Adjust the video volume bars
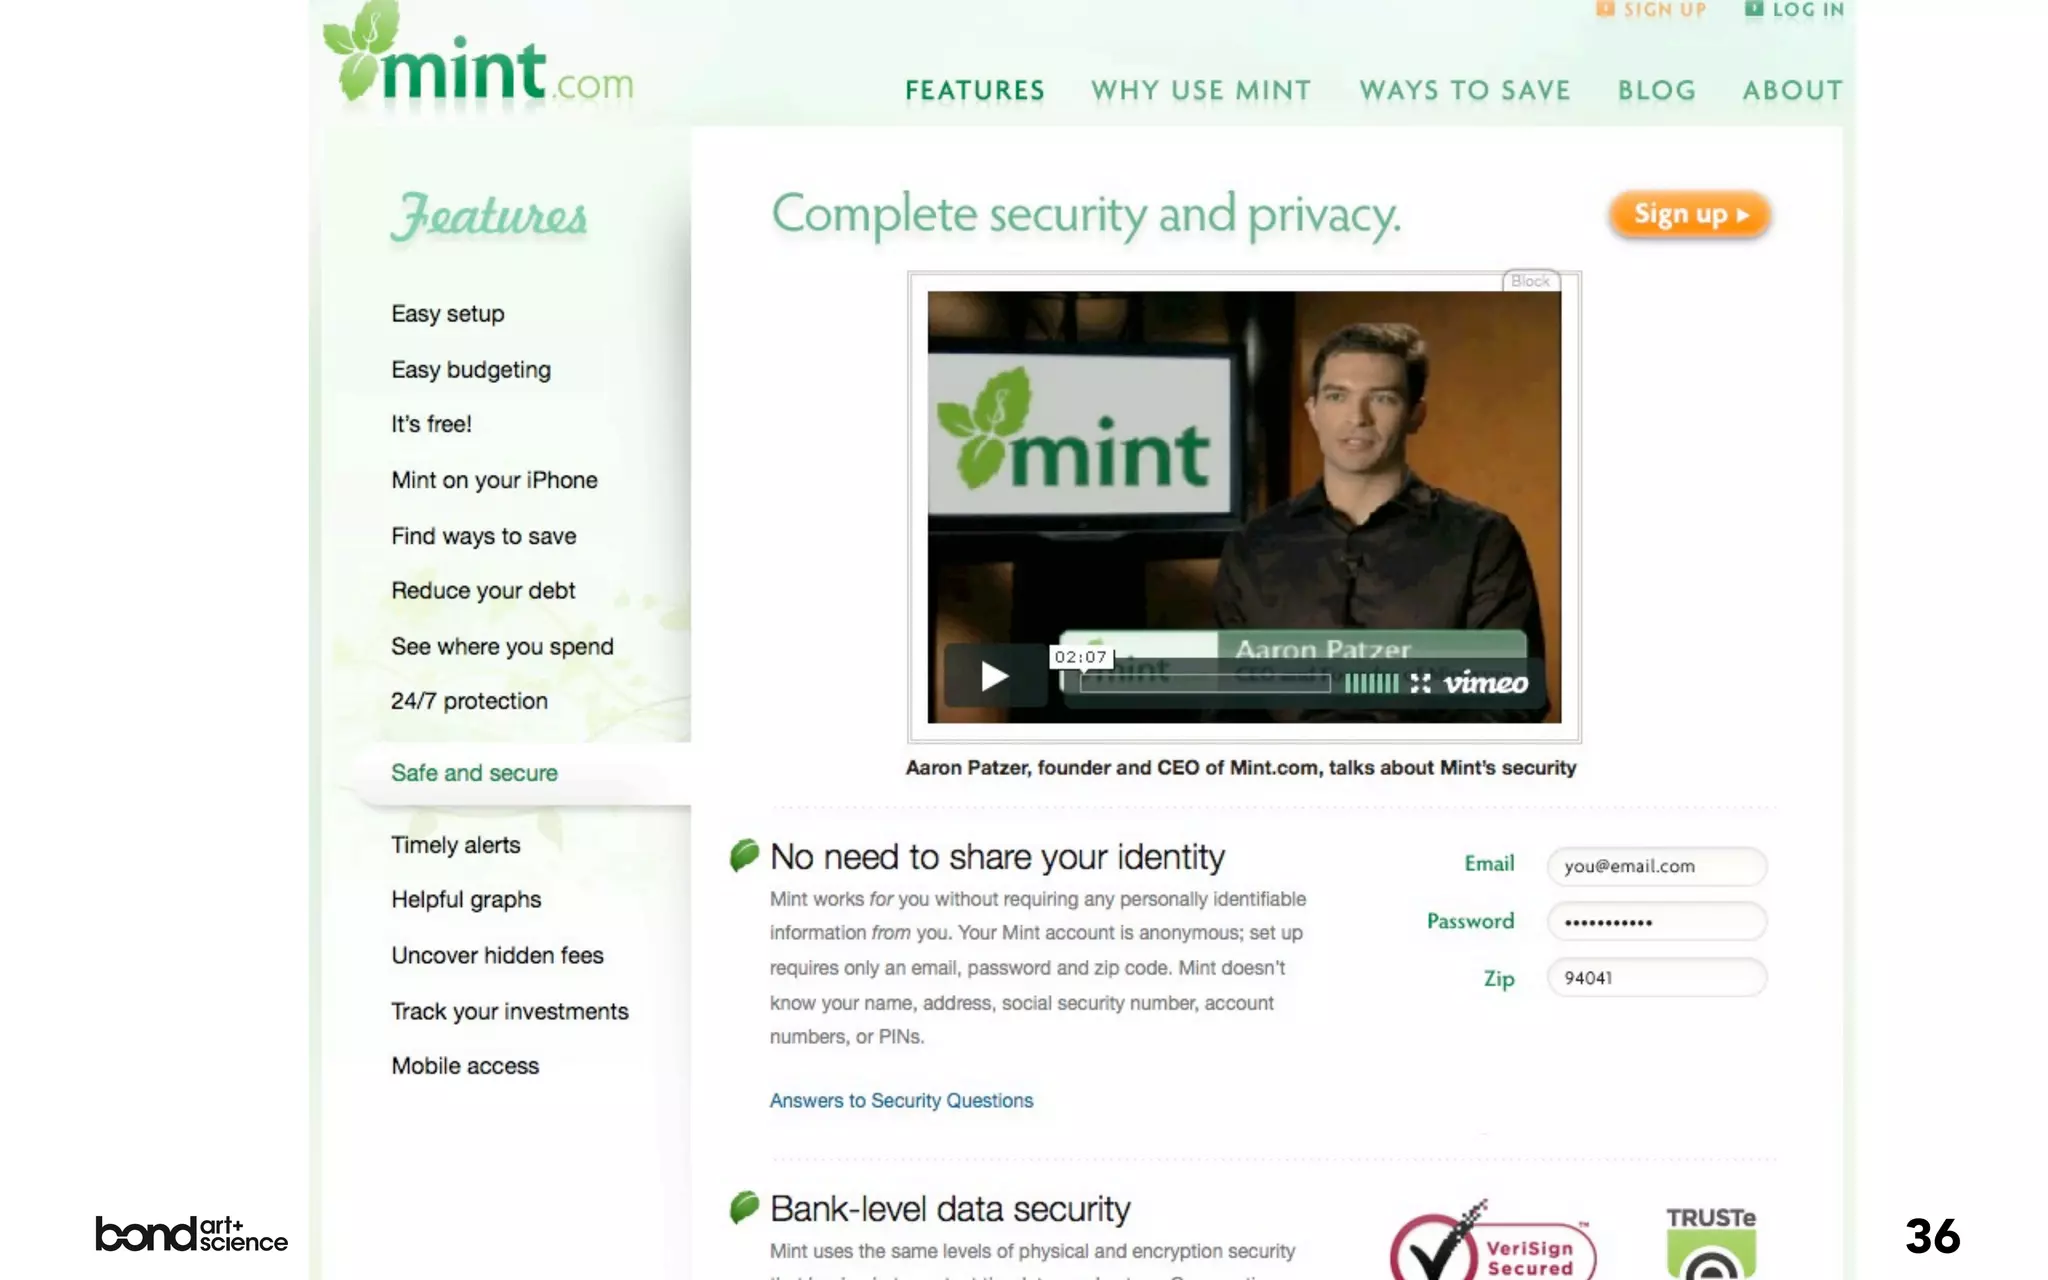 point(1371,683)
